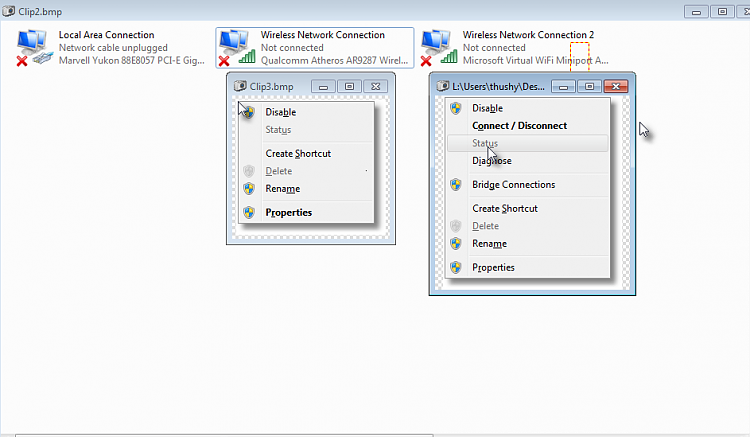Select Create Shortcut in the Clip3.bmp menu

pyautogui.click(x=298, y=153)
